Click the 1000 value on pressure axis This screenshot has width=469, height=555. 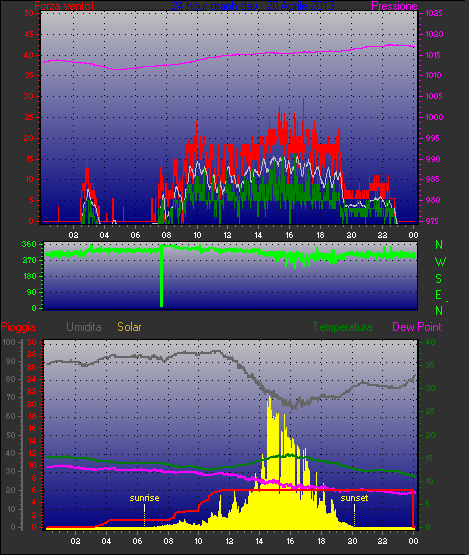pyautogui.click(x=434, y=117)
